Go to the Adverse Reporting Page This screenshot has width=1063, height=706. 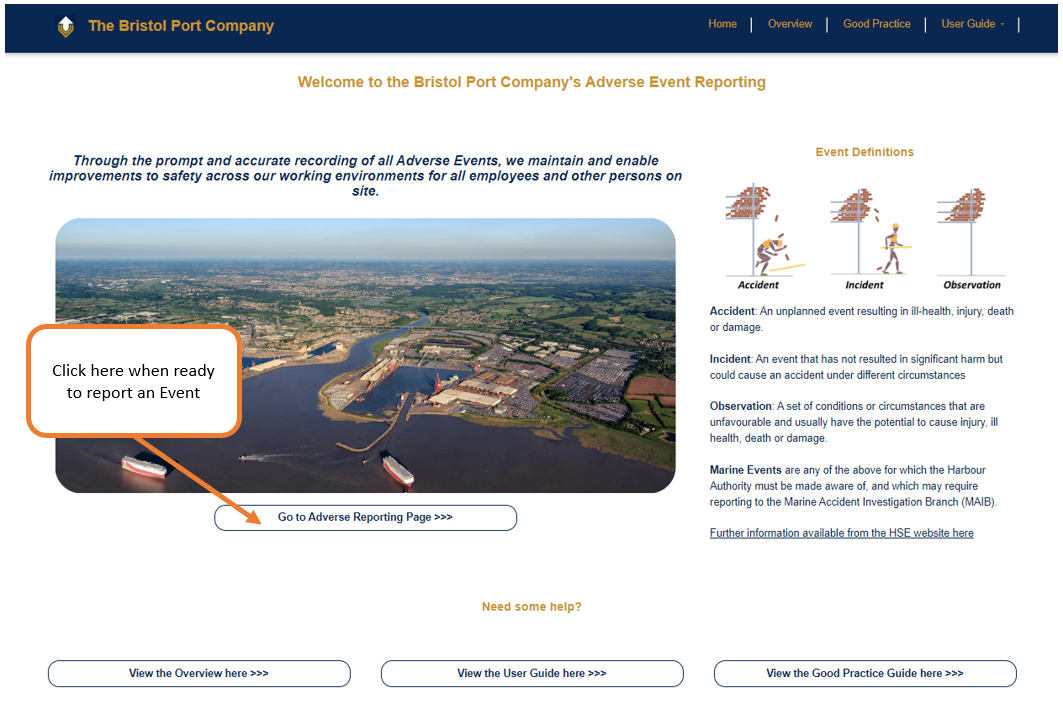point(365,517)
